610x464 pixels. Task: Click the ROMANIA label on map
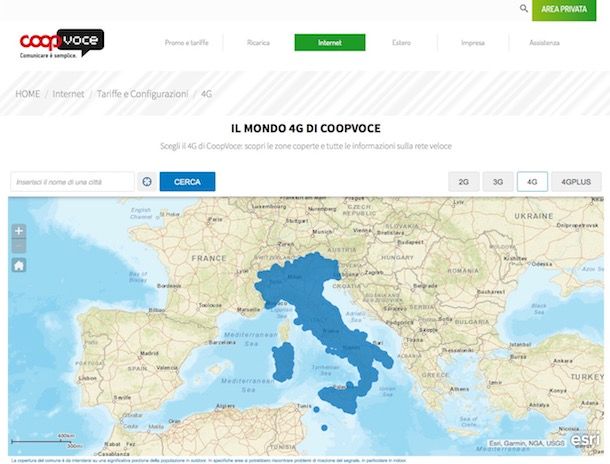coord(463,271)
